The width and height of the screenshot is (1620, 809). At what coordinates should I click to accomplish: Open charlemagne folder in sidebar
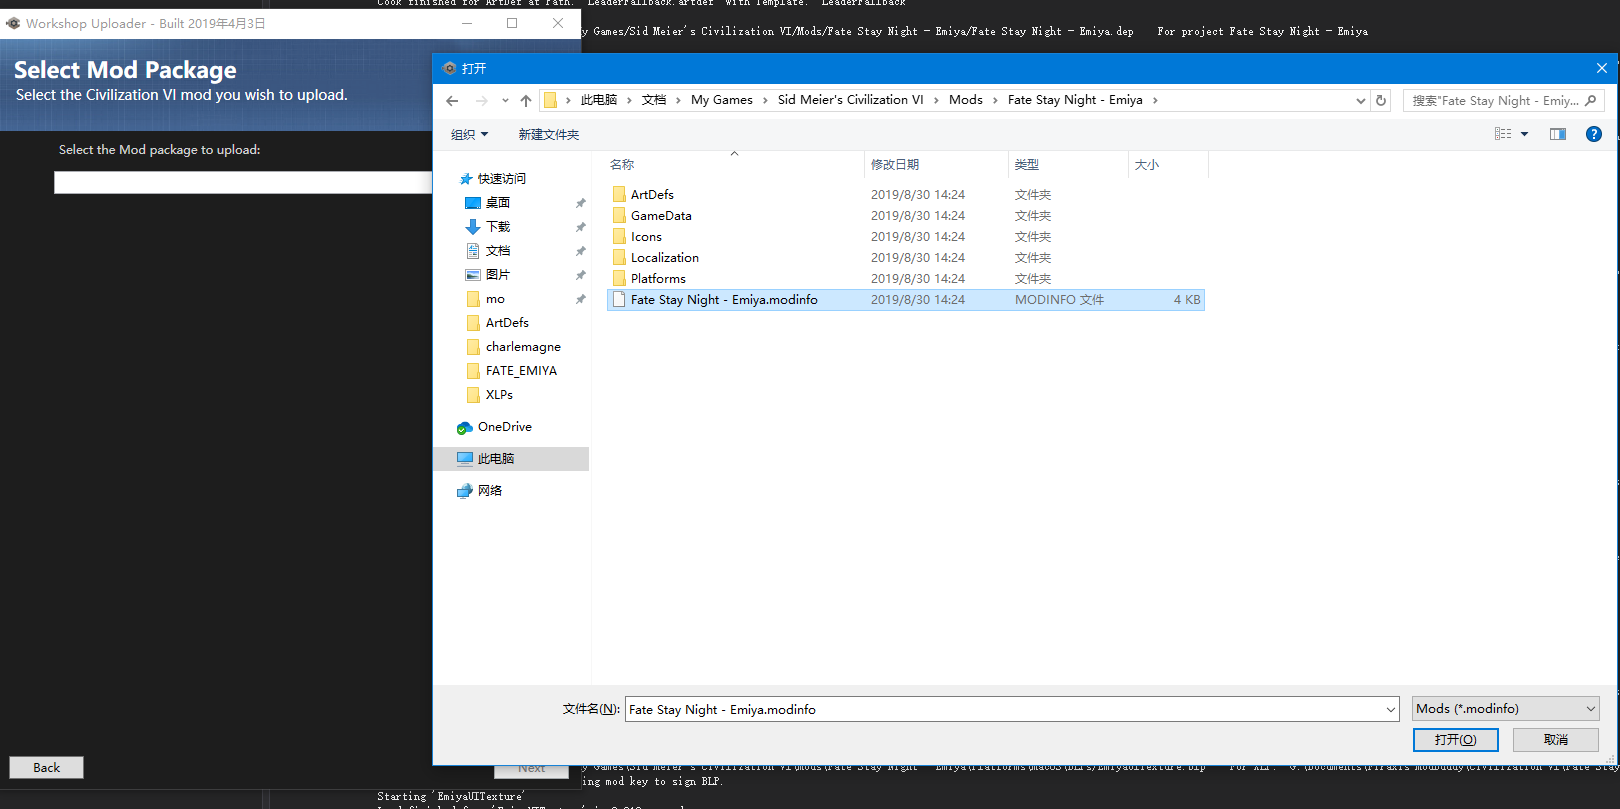523,346
